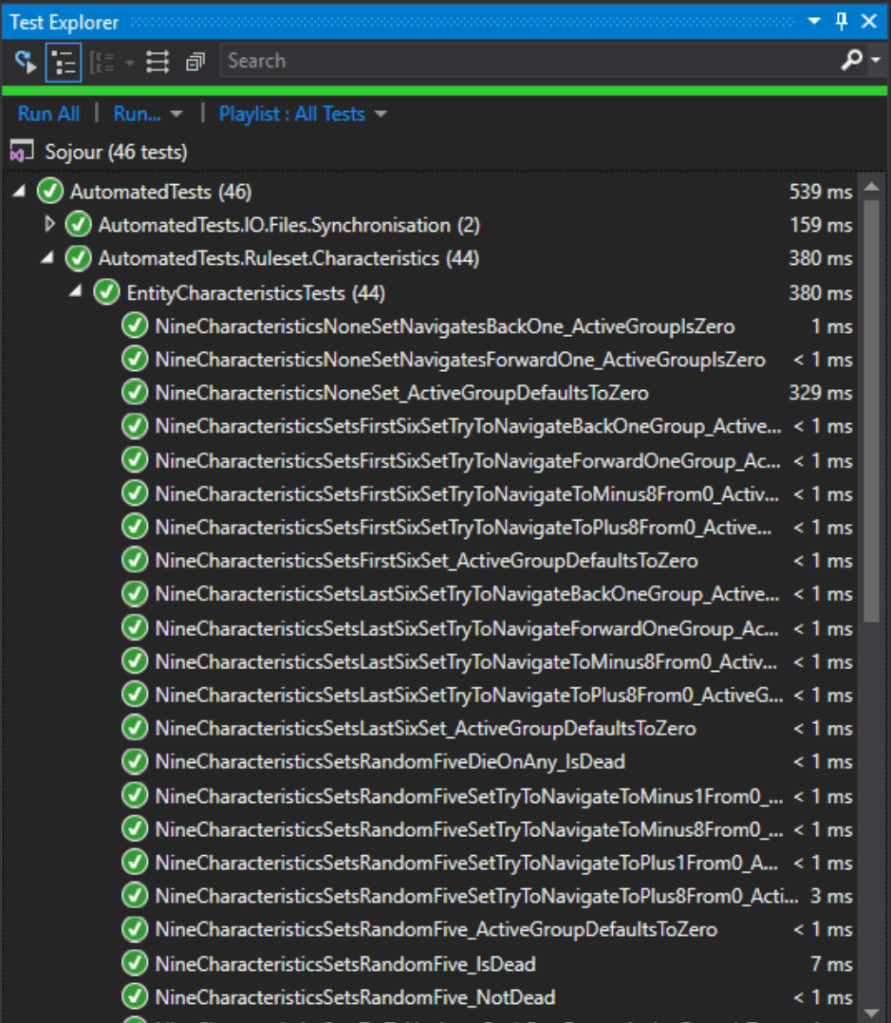Select the Sojour (46 tests) solution entry

(x=115, y=152)
